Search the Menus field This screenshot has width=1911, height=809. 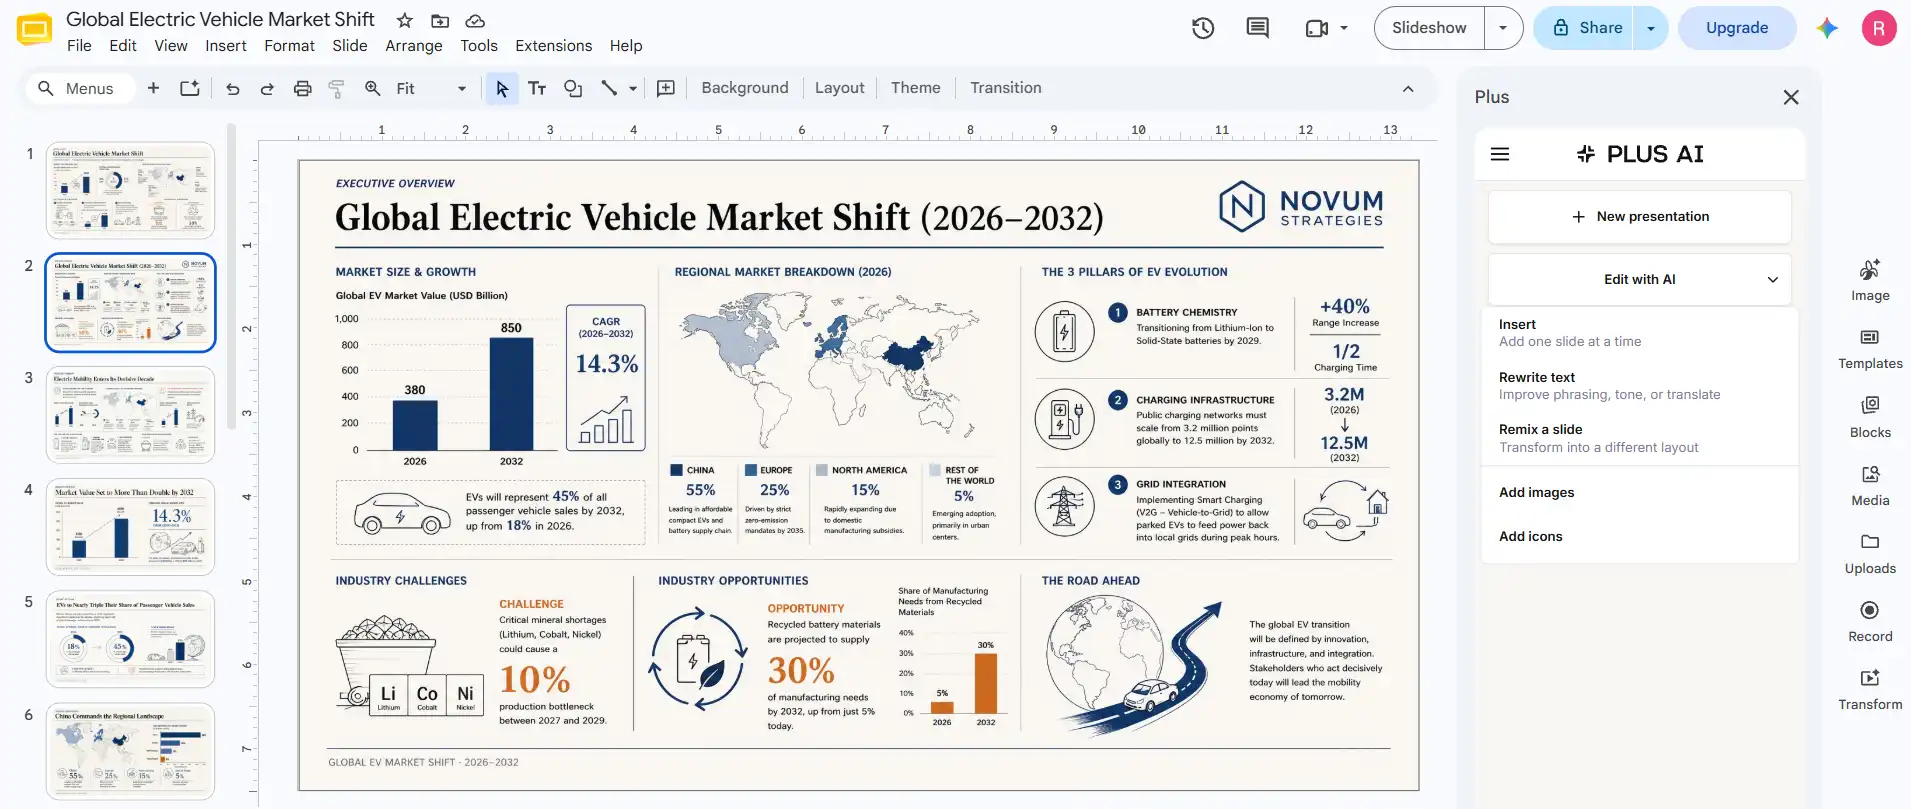(x=78, y=88)
